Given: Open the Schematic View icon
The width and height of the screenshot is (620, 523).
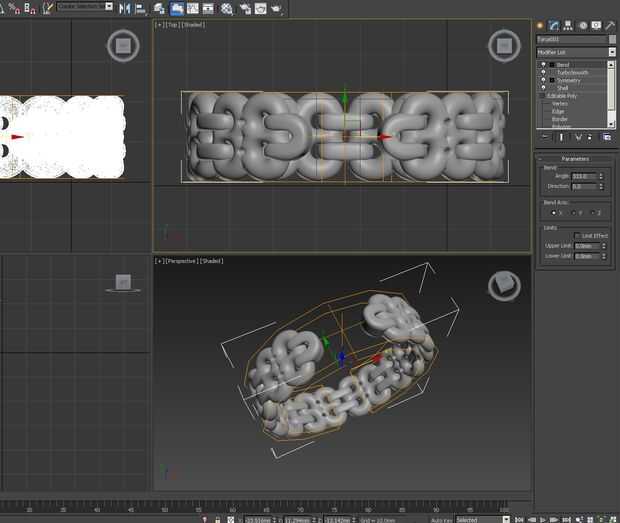Looking at the screenshot, I should pyautogui.click(x=208, y=8).
